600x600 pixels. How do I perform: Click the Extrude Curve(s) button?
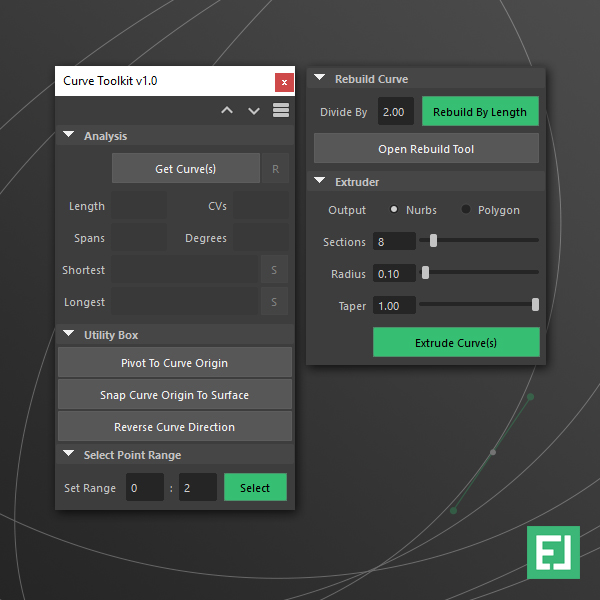[456, 342]
